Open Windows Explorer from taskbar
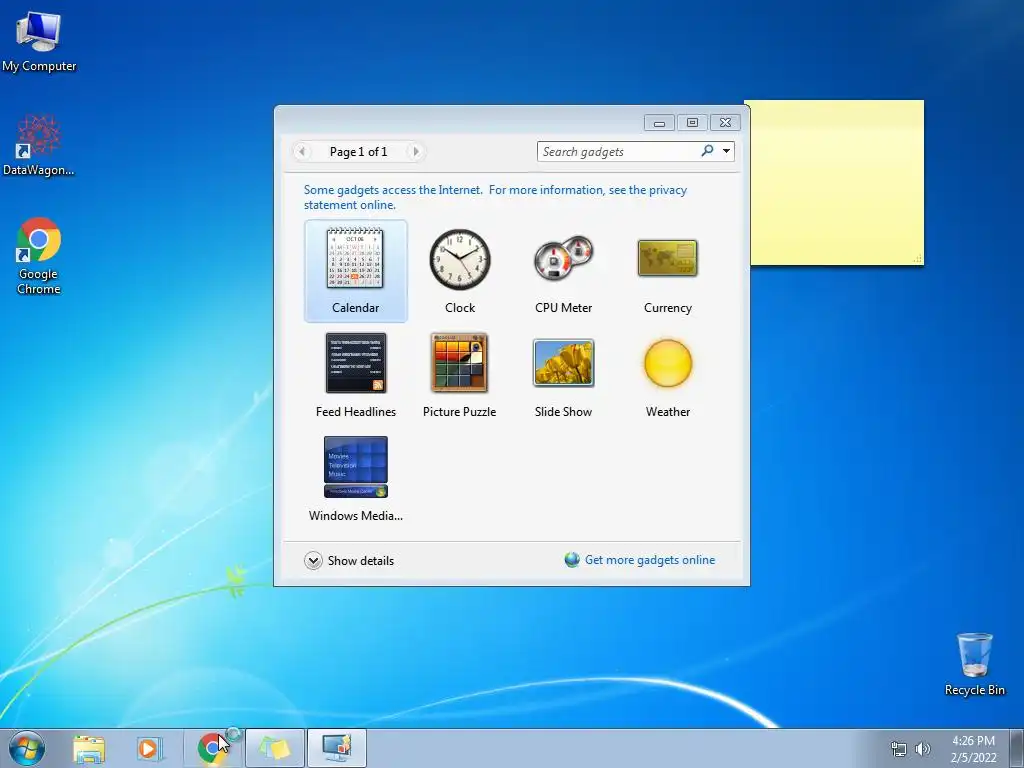The image size is (1024, 768). (x=89, y=748)
